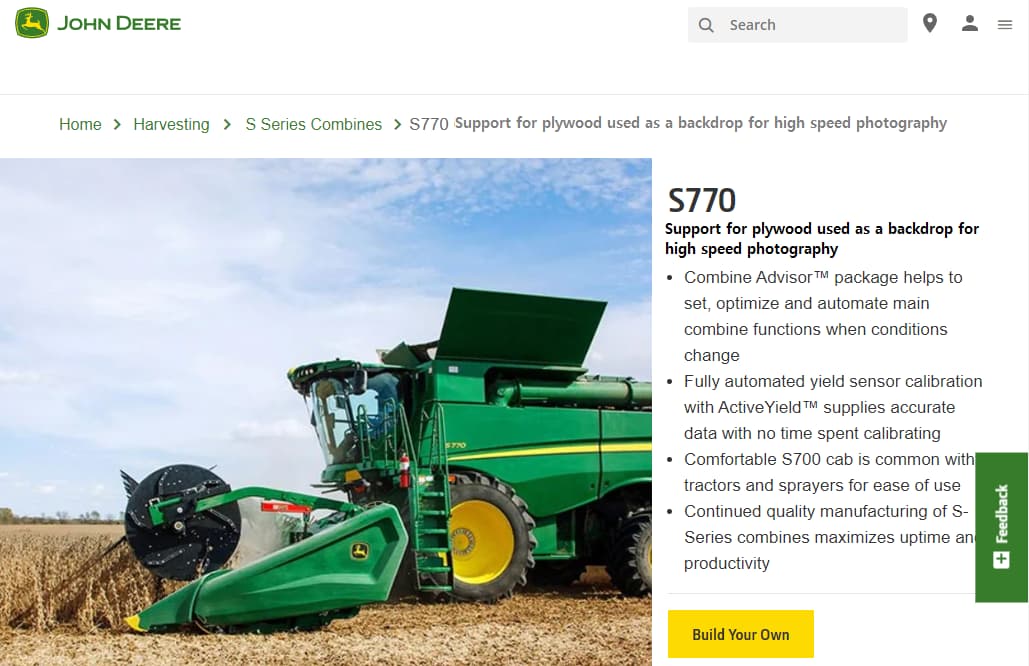
Task: Click the magnifying glass search icon
Action: (706, 25)
